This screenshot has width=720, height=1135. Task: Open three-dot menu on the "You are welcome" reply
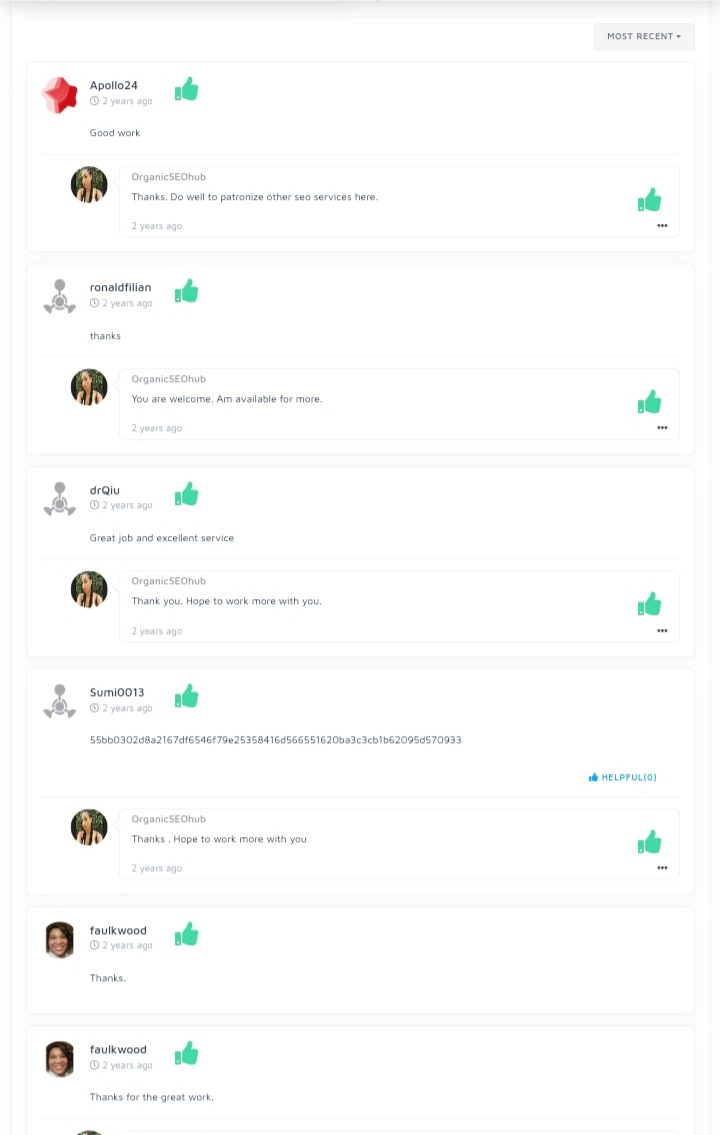(x=662, y=428)
